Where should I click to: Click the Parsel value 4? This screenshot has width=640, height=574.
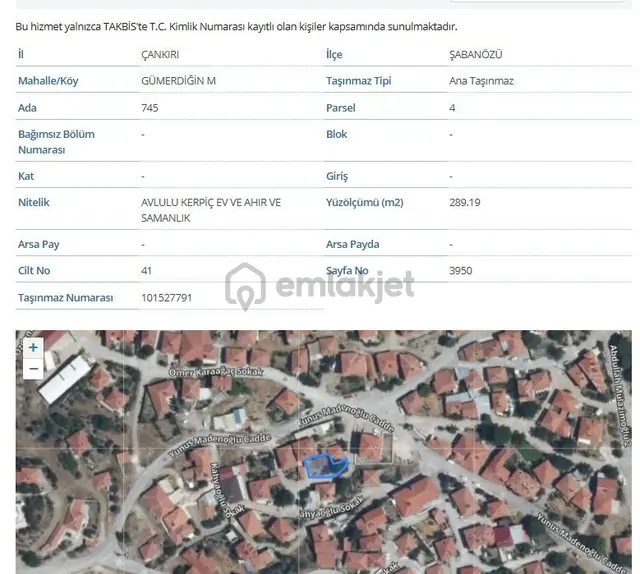coord(452,108)
